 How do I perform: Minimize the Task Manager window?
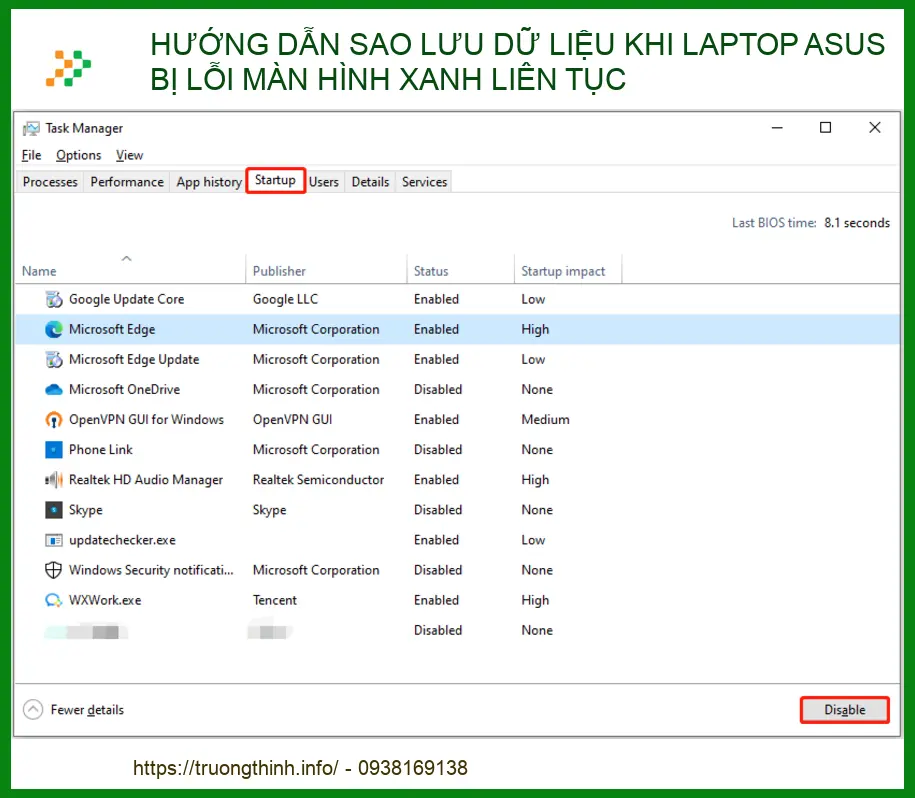pos(777,128)
